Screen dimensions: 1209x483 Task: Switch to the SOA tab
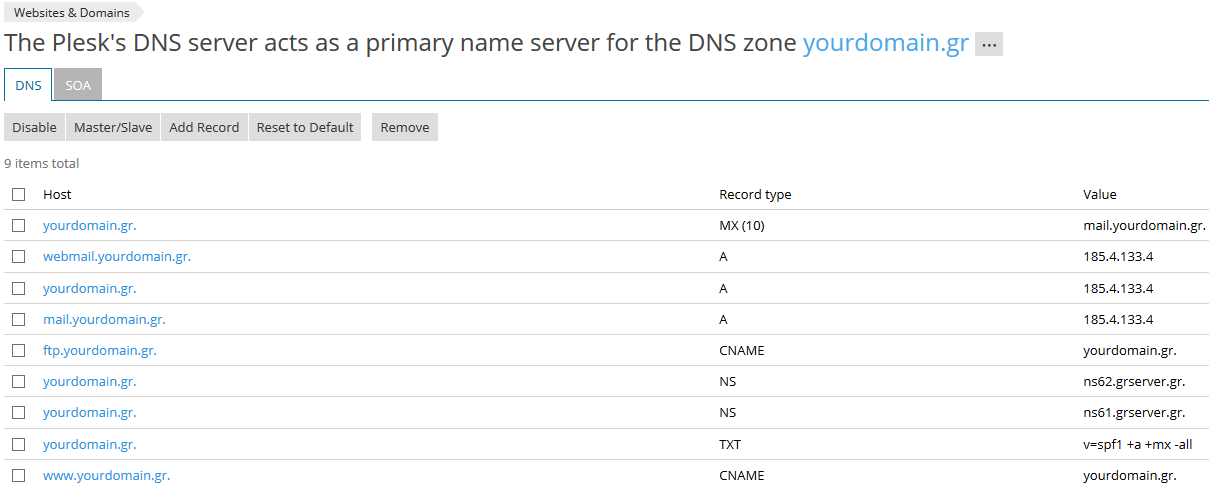(x=78, y=85)
